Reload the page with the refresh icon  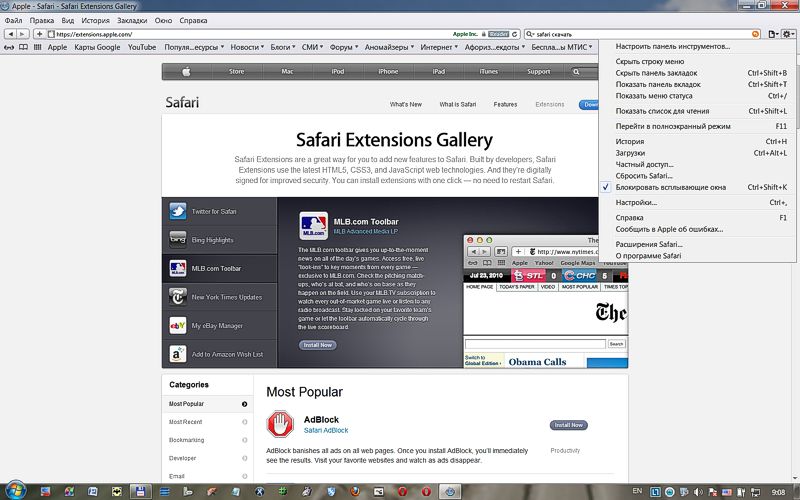click(x=515, y=34)
